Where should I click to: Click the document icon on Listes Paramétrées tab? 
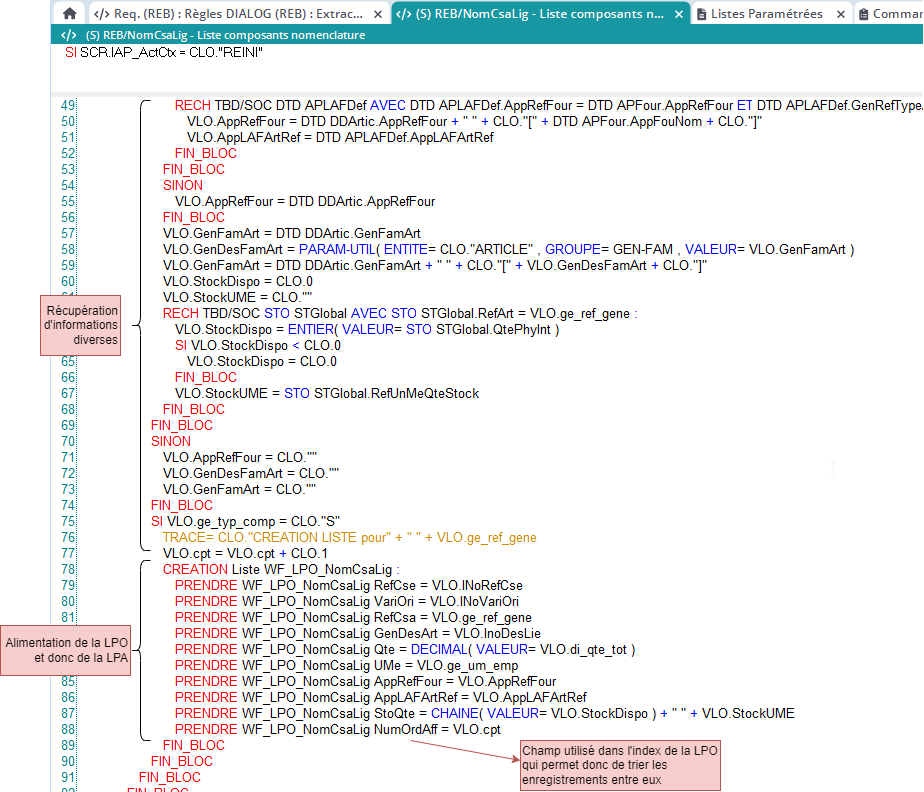[x=703, y=14]
